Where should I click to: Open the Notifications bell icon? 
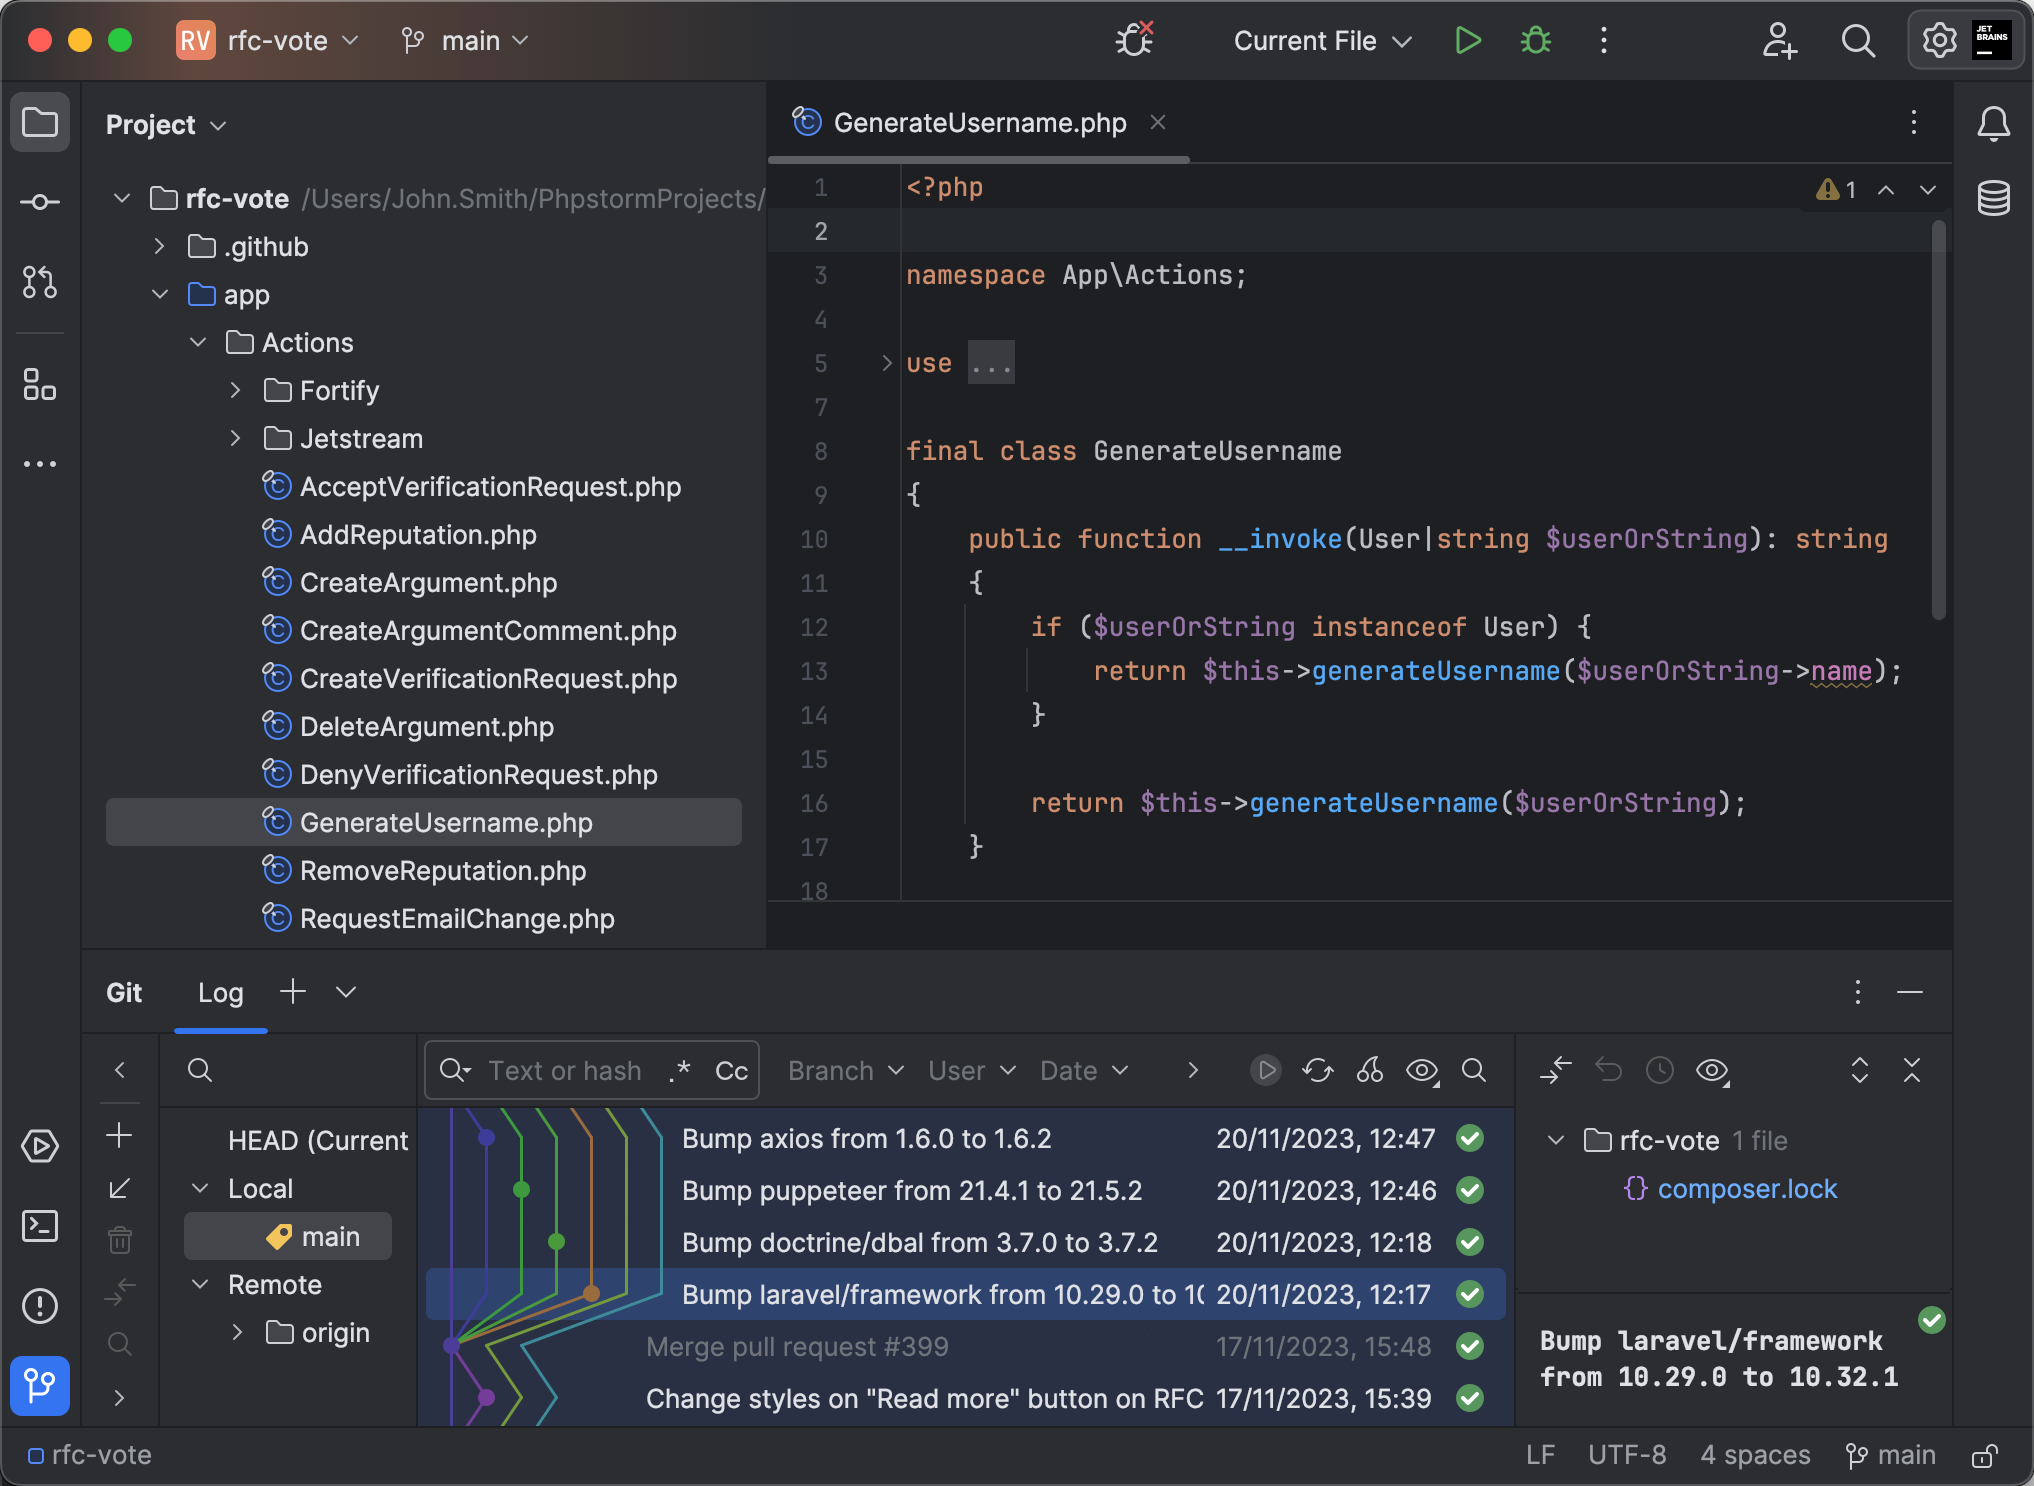pyautogui.click(x=1993, y=123)
